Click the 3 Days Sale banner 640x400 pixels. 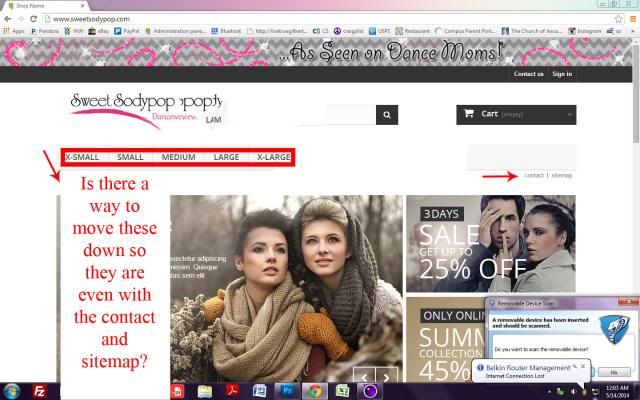[490, 243]
